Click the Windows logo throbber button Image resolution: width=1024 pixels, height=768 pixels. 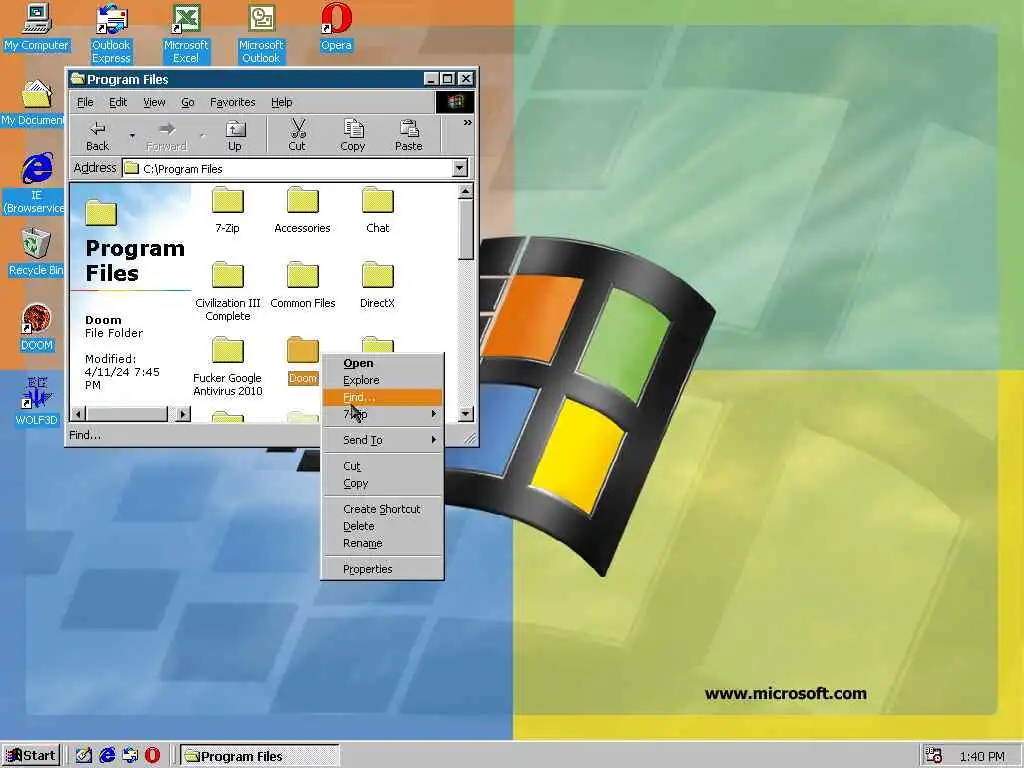[455, 102]
